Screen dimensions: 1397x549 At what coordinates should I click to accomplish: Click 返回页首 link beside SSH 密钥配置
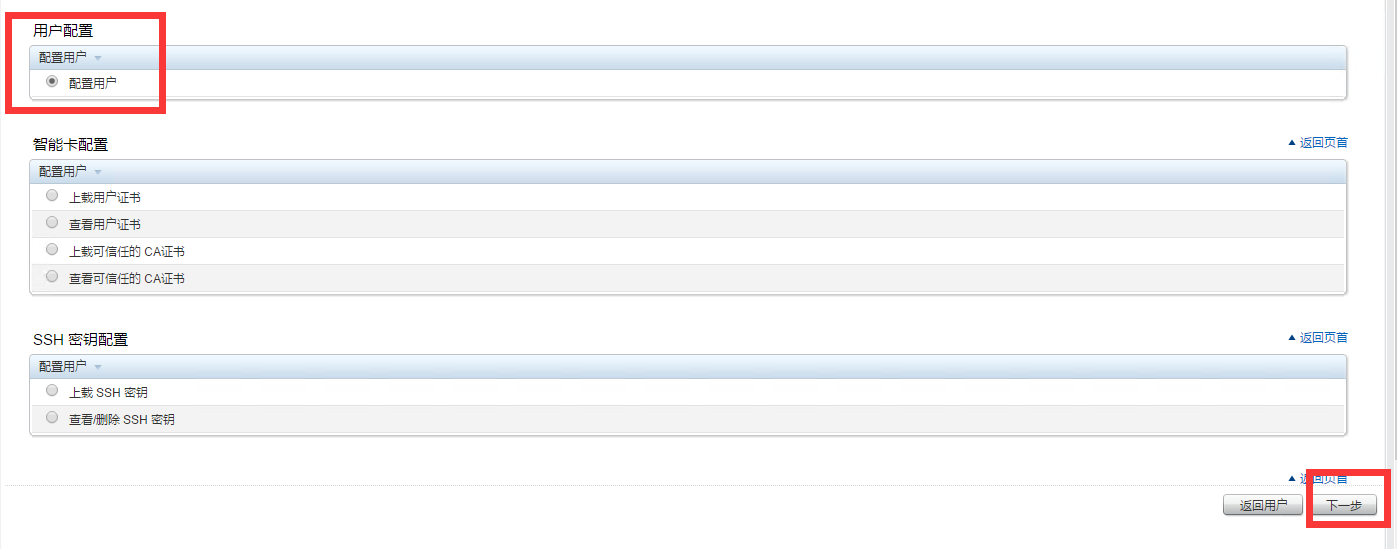pyautogui.click(x=1323, y=338)
